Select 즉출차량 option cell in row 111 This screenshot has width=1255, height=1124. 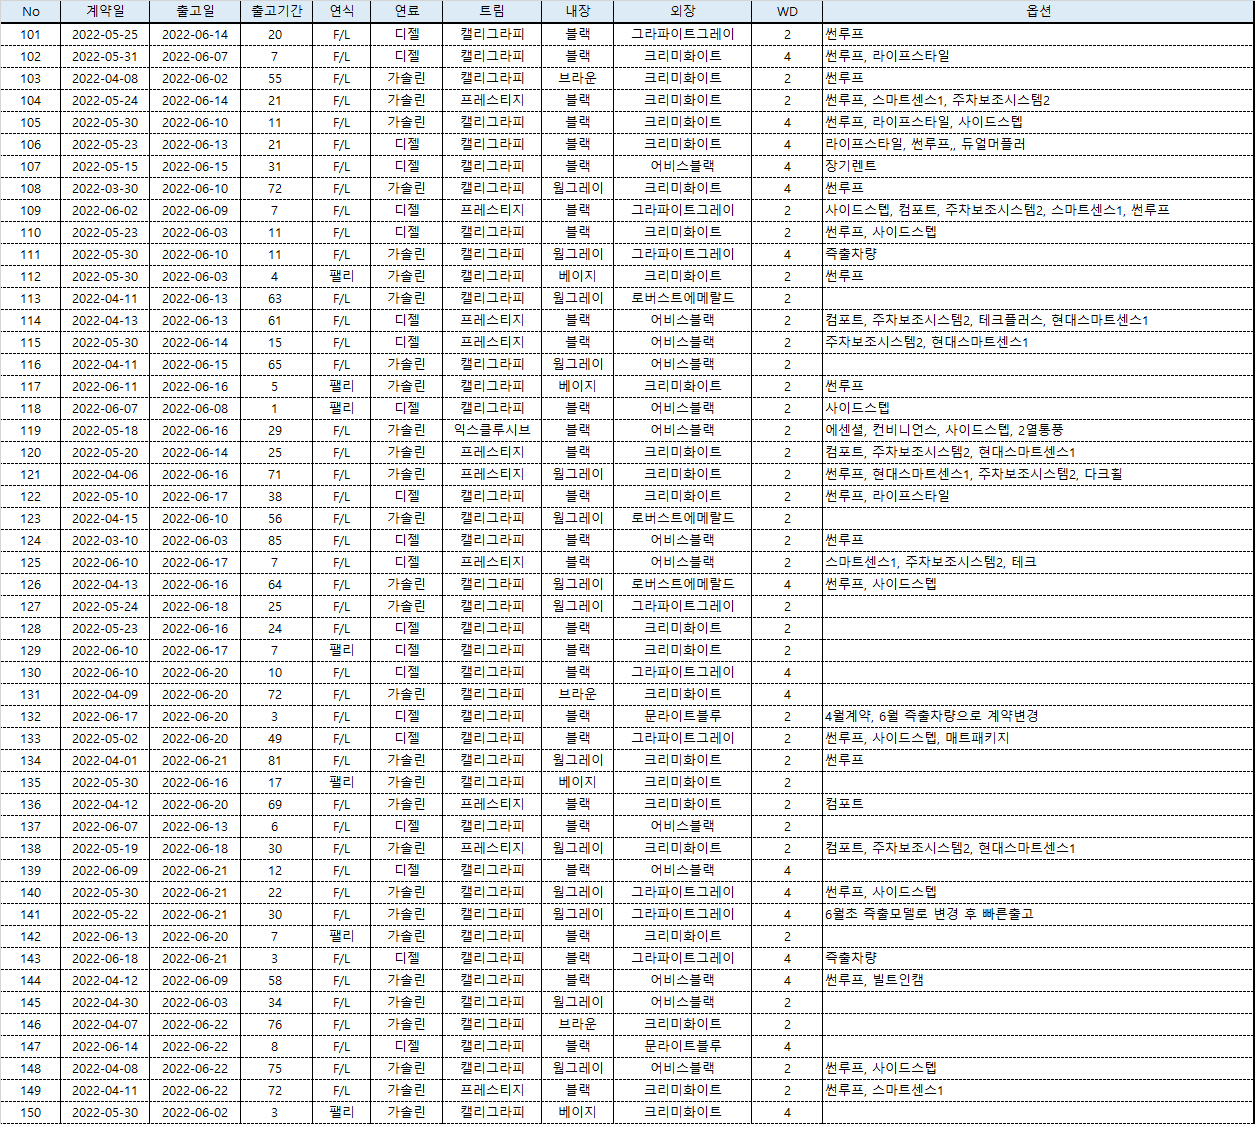pos(1038,254)
